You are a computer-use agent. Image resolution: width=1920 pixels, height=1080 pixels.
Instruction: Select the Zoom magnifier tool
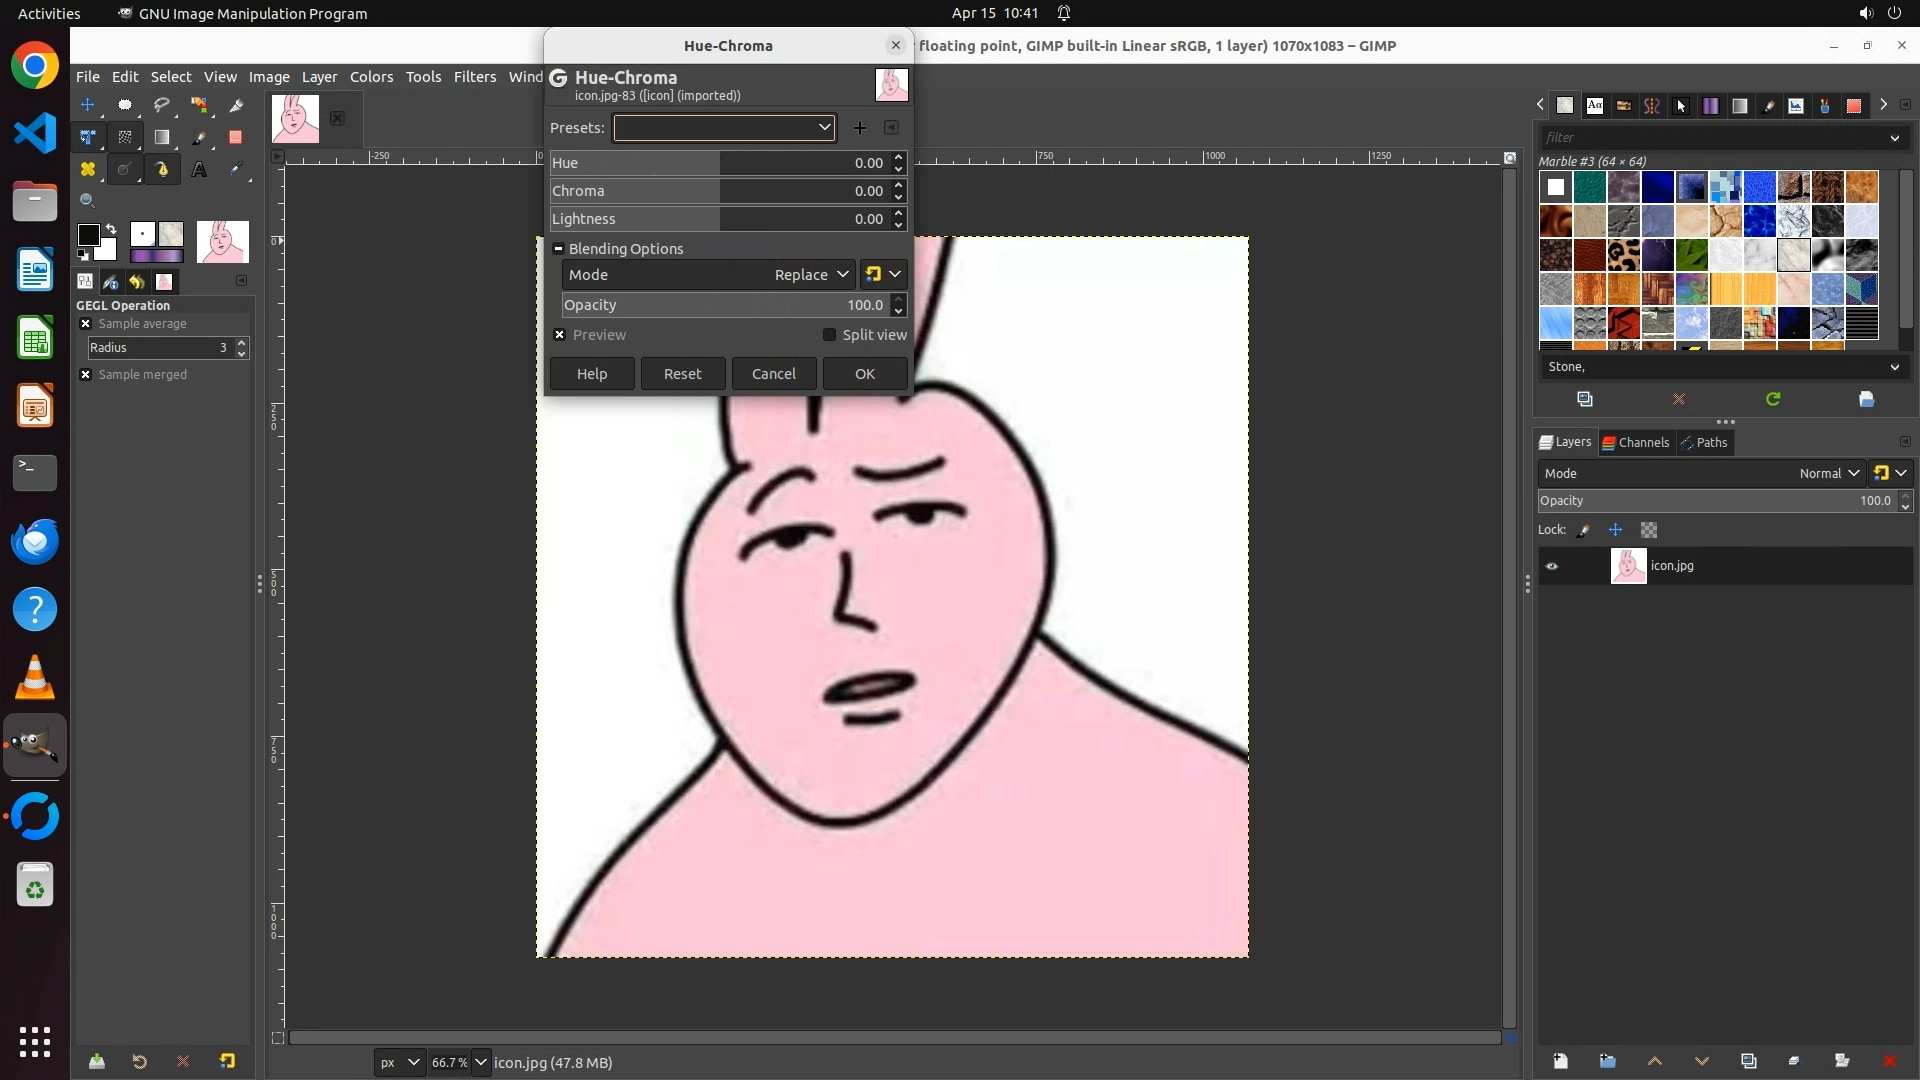point(88,201)
